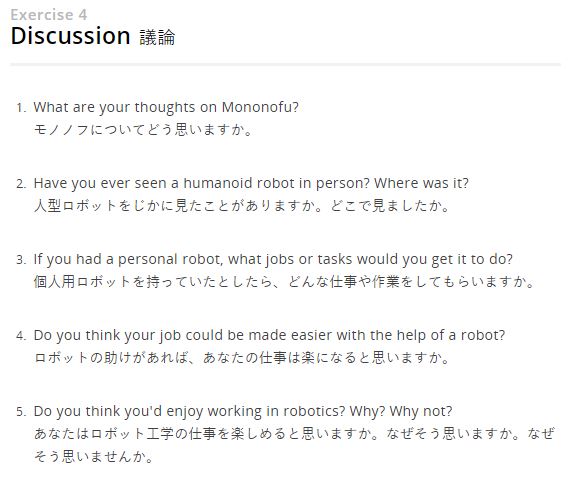Click Japanese text どこで見ましたか

point(390,206)
